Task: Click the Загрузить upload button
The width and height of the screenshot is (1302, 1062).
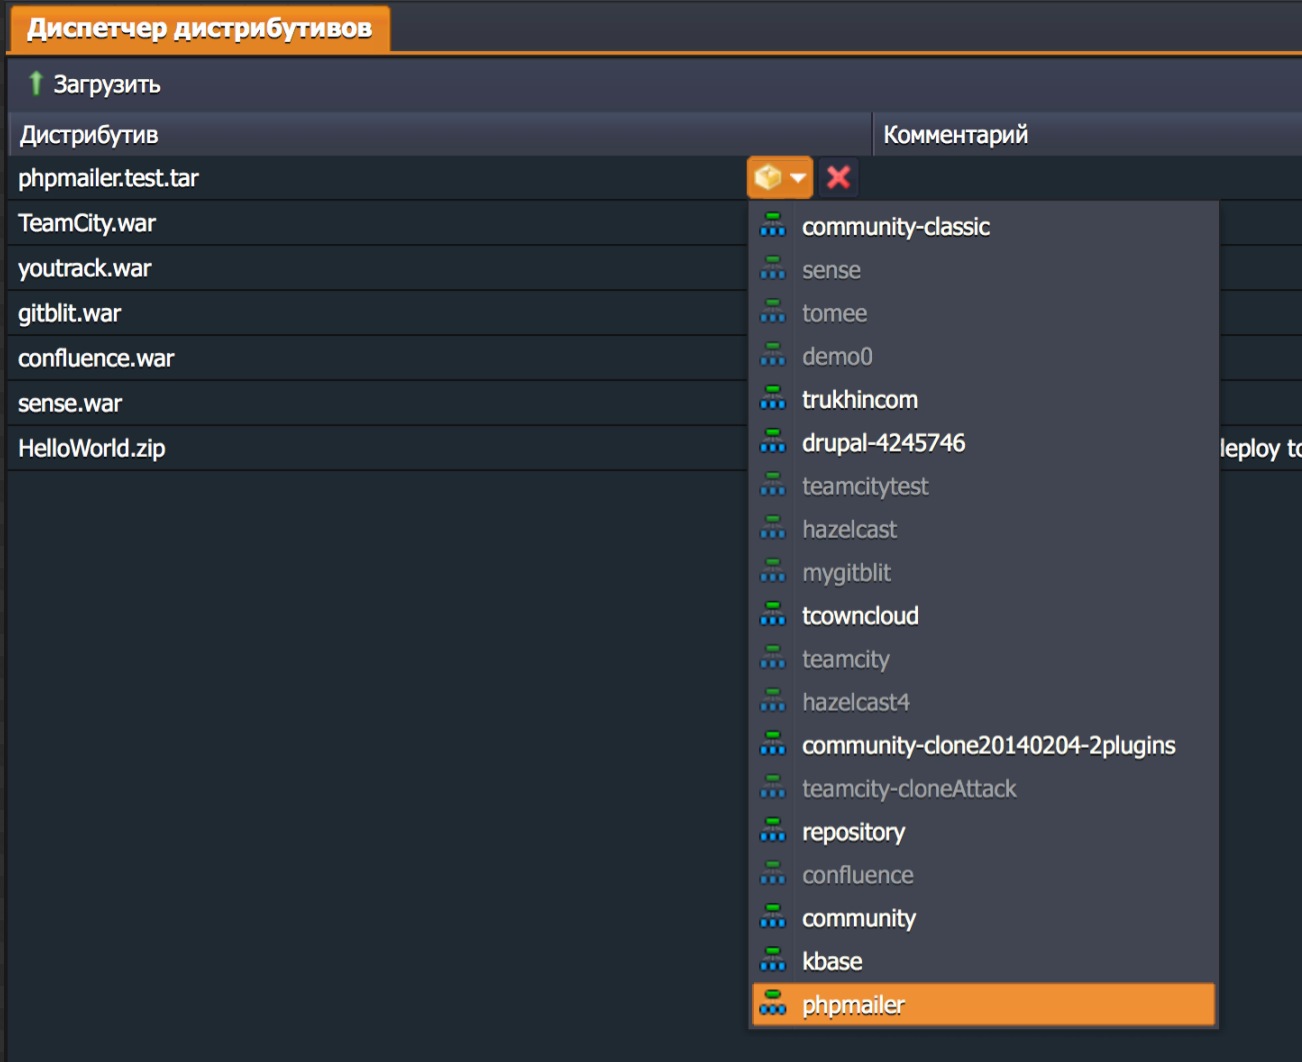Action: click(x=94, y=84)
